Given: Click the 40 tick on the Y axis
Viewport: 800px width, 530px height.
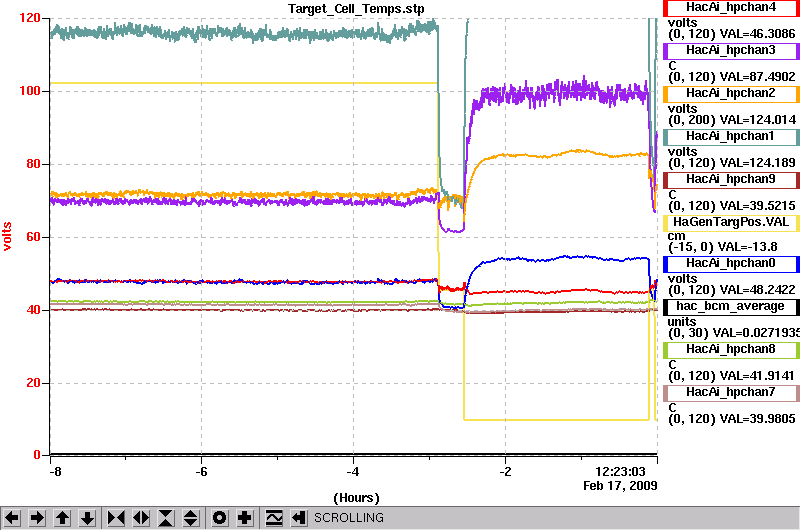Looking at the screenshot, I should (33, 310).
